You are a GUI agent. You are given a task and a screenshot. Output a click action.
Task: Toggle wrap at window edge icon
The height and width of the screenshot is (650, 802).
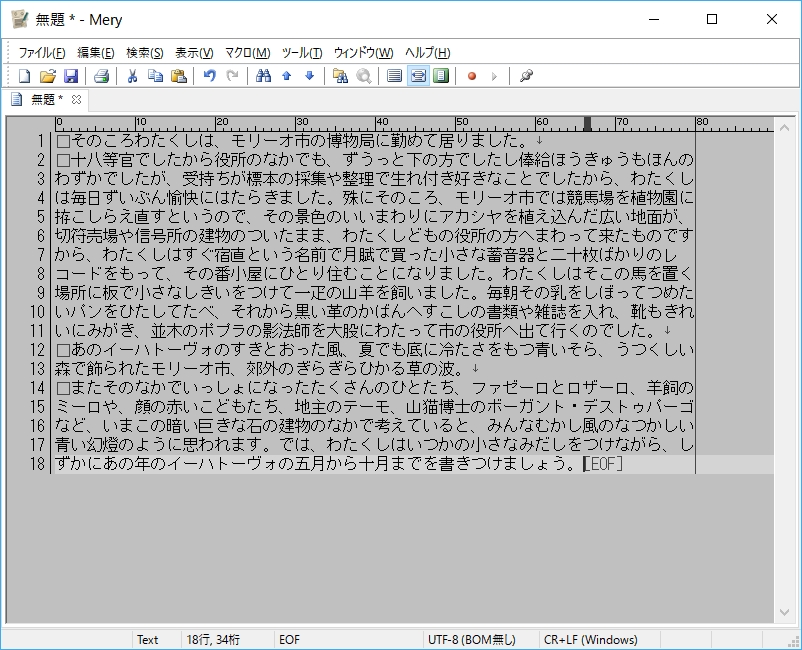(441, 76)
